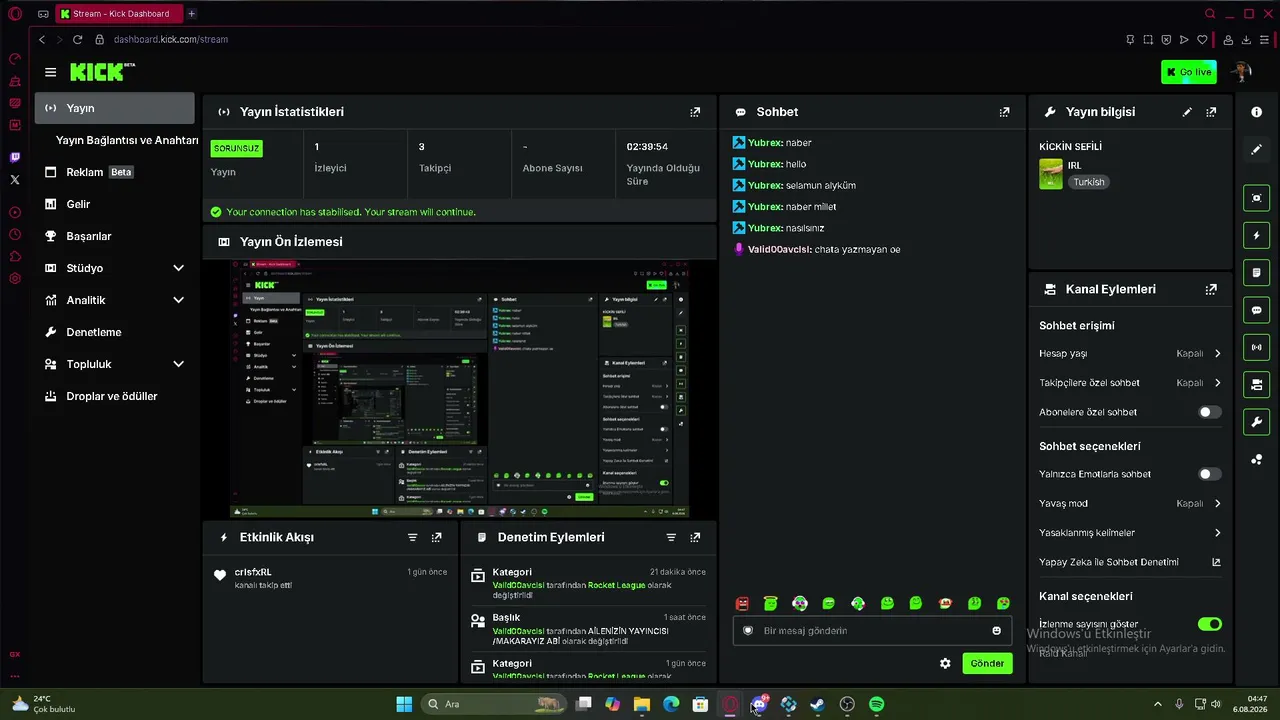Viewport: 1280px width, 720px height.
Task: Click the taskbar Ara search box
Action: (493, 704)
